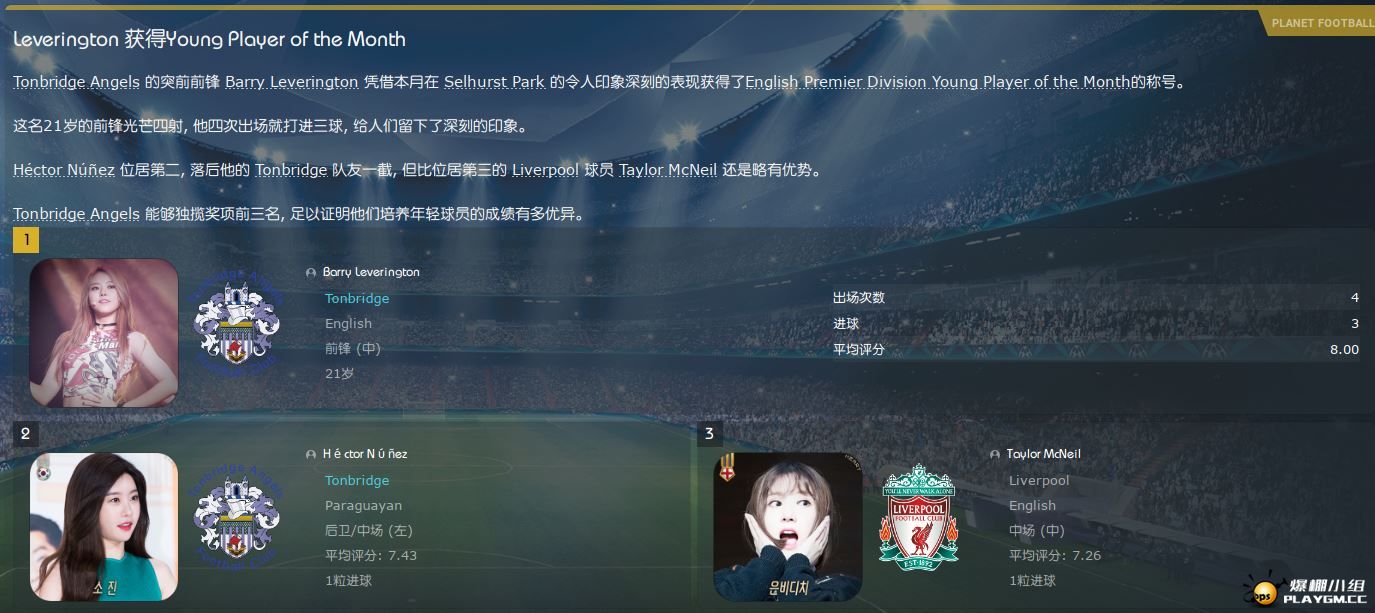Screen dimensions: 1375x613
Task: Select Tonbridge club name under Barry Leverington
Action: (x=357, y=298)
